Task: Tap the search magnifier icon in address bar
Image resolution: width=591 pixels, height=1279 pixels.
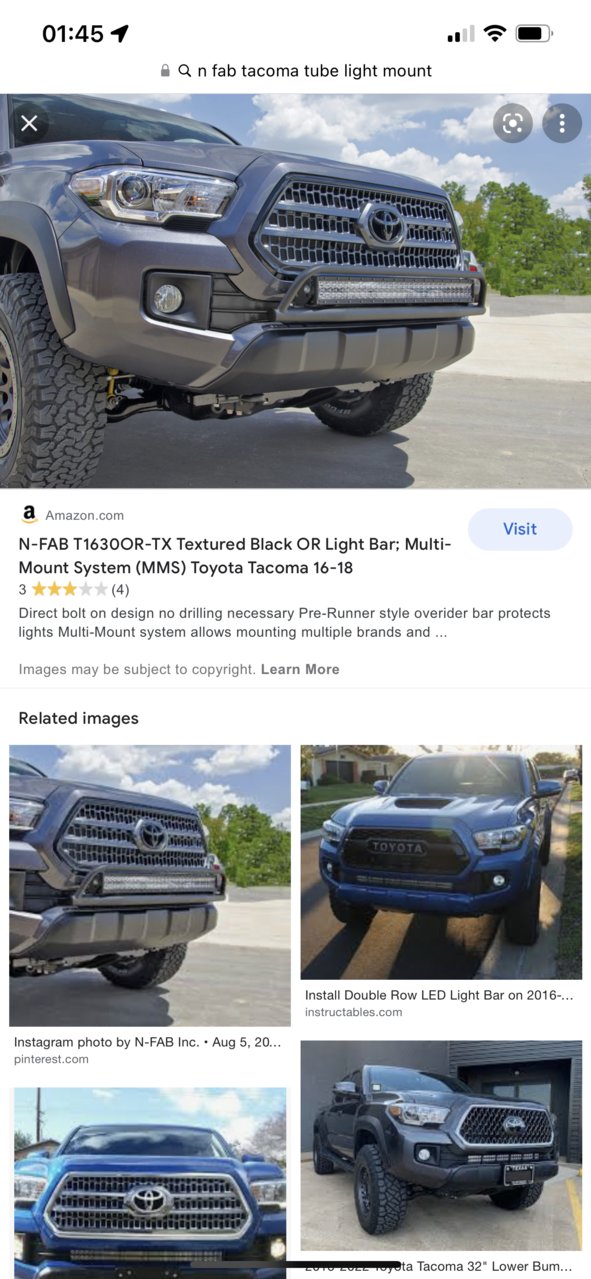Action: pyautogui.click(x=185, y=71)
